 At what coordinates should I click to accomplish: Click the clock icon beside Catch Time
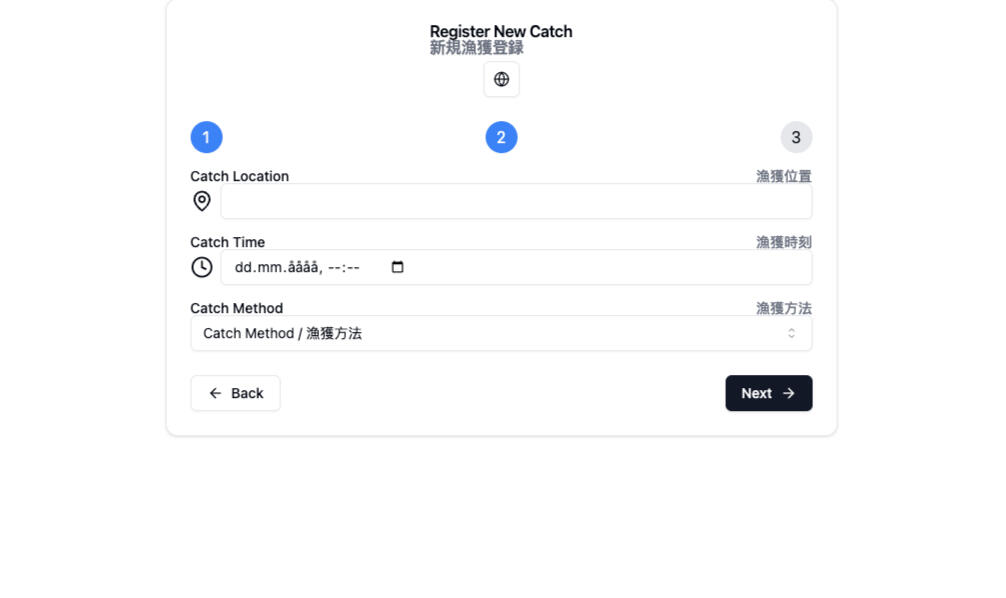[x=202, y=267]
